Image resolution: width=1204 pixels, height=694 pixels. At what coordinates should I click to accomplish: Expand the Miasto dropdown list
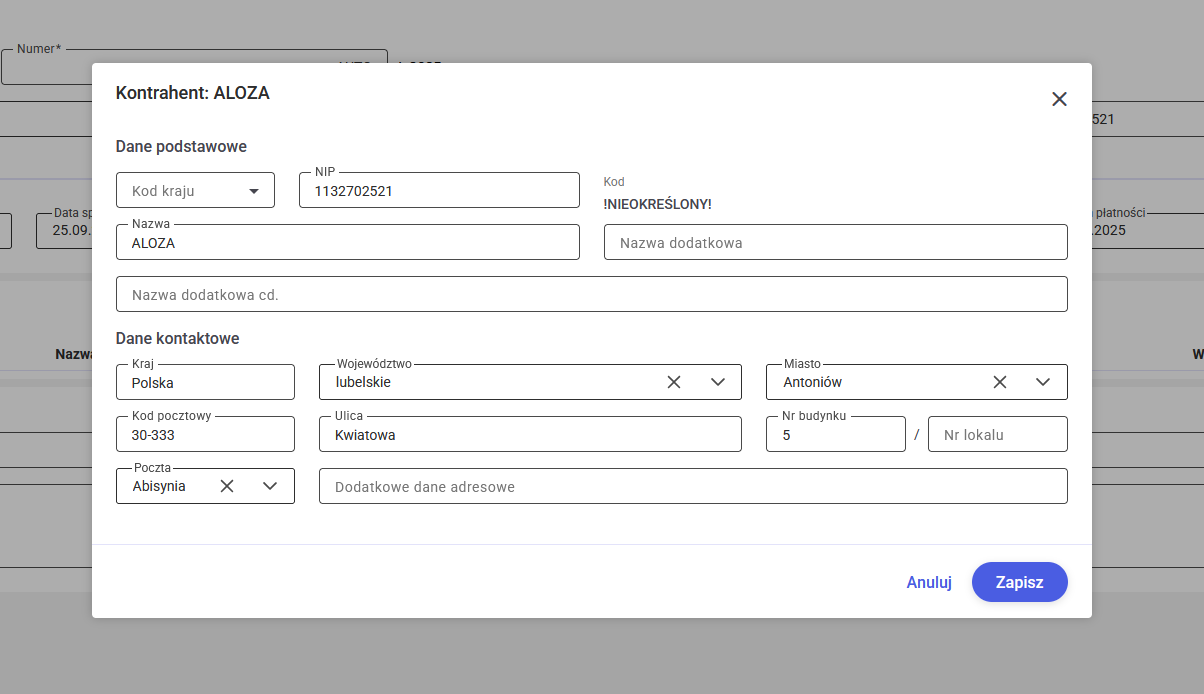1042,382
